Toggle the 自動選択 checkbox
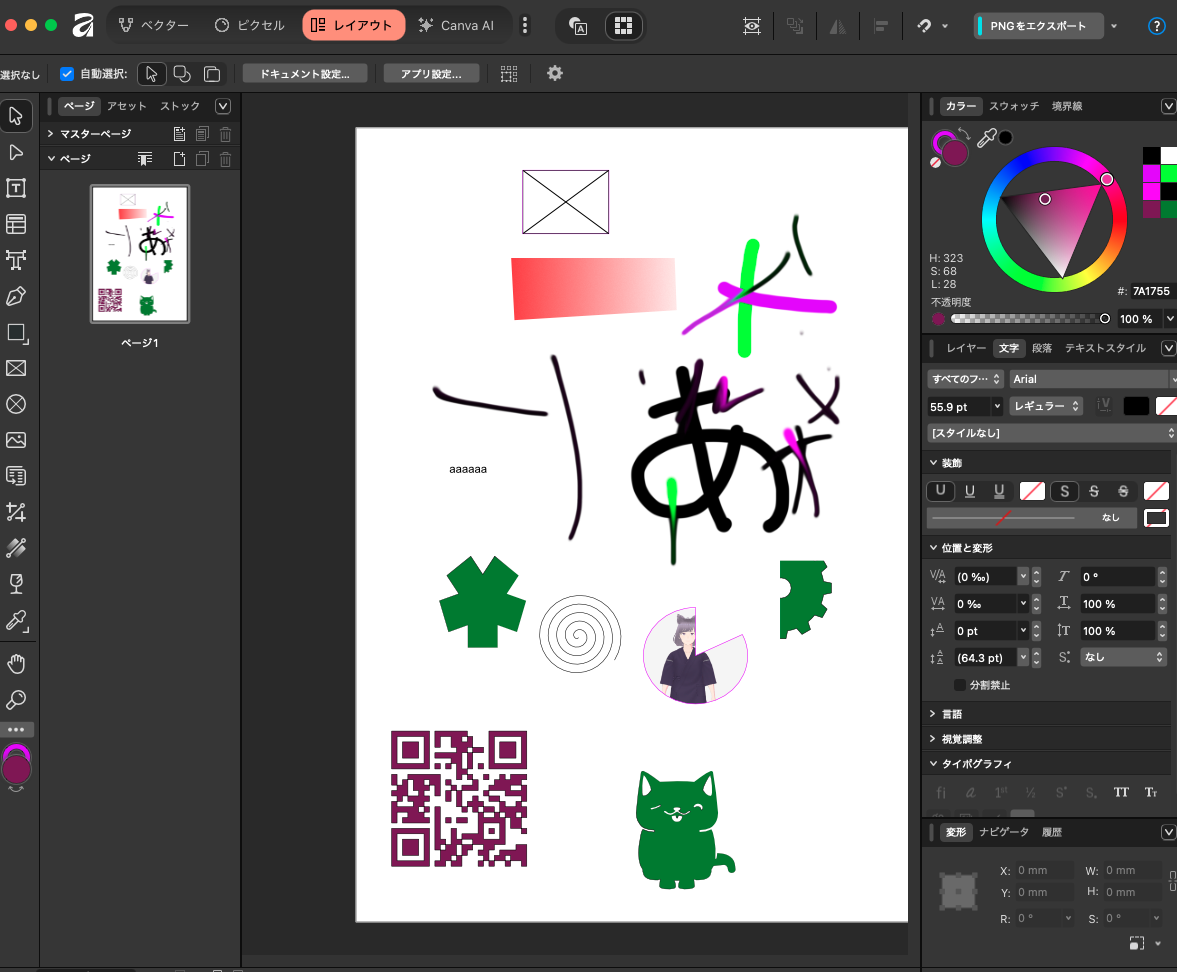 67,74
